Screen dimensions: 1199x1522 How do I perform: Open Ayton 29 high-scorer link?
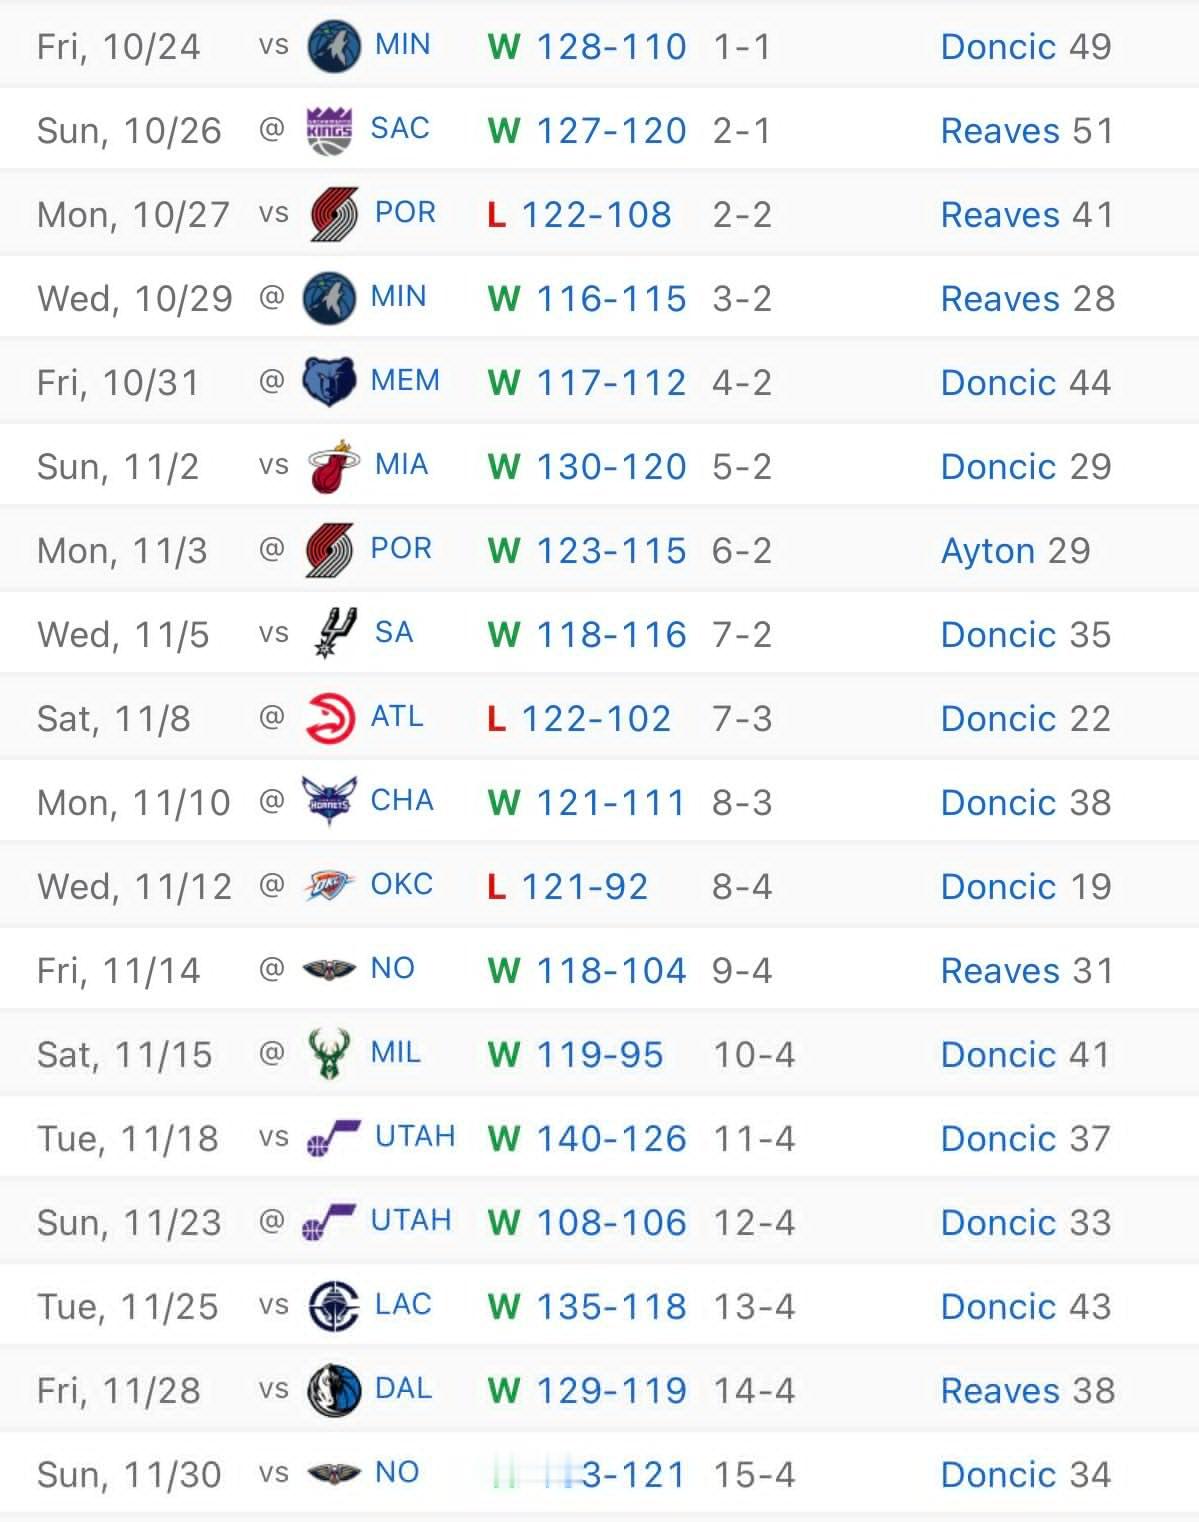1015,551
